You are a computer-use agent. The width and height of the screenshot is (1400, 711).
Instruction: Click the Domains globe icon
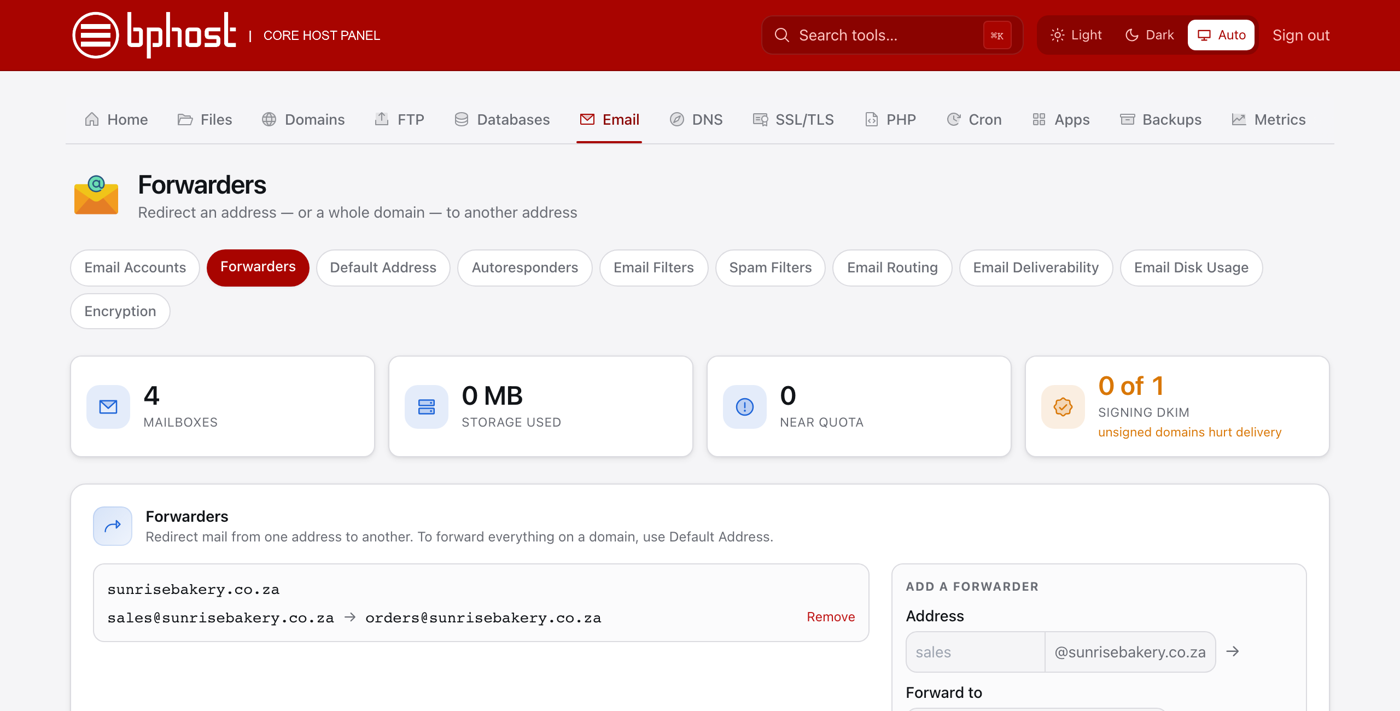click(269, 119)
